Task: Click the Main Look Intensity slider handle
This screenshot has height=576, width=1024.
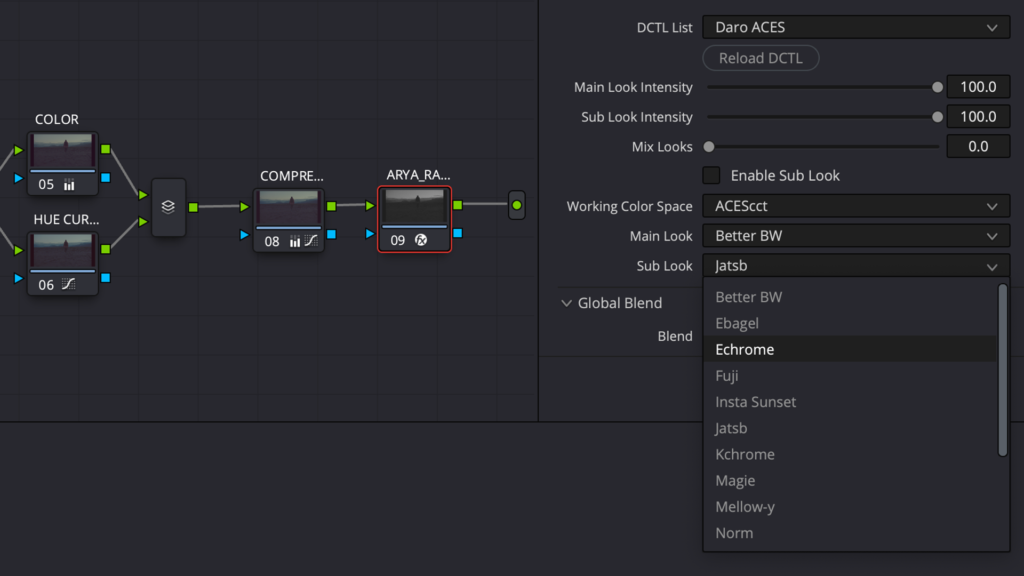Action: (937, 88)
